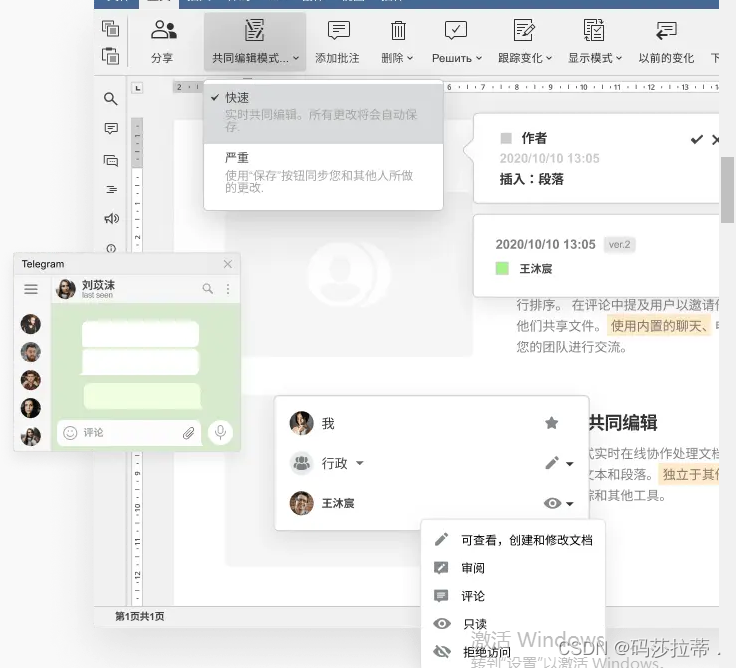Screen dimensions: 736x668
Task: Click the feedback megaphone sidebar icon
Action: (111, 218)
